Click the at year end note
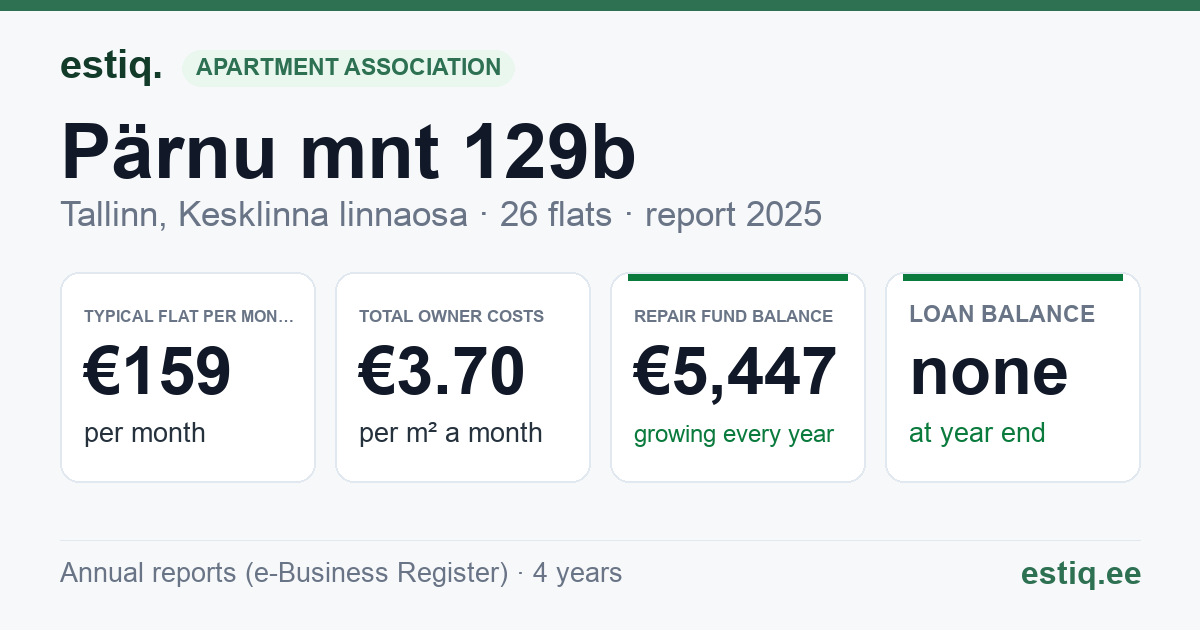 pyautogui.click(x=977, y=433)
